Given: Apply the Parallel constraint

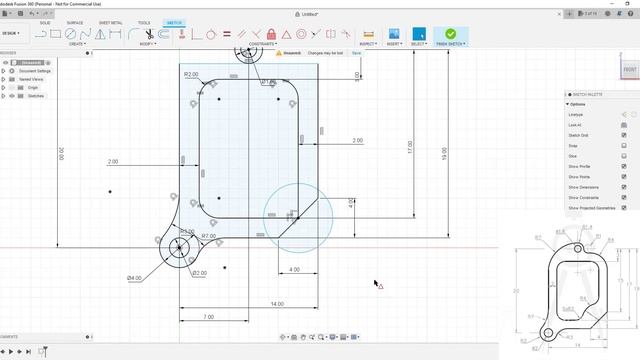Looking at the screenshot, I should [x=242, y=34].
